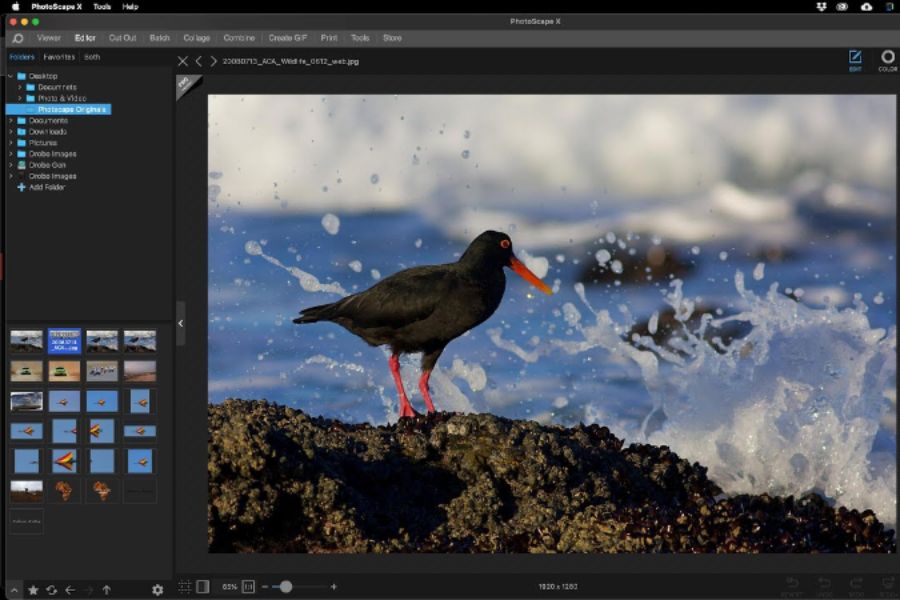This screenshot has height=600, width=900.
Task: Toggle the compare split-view icon
Action: pos(203,587)
